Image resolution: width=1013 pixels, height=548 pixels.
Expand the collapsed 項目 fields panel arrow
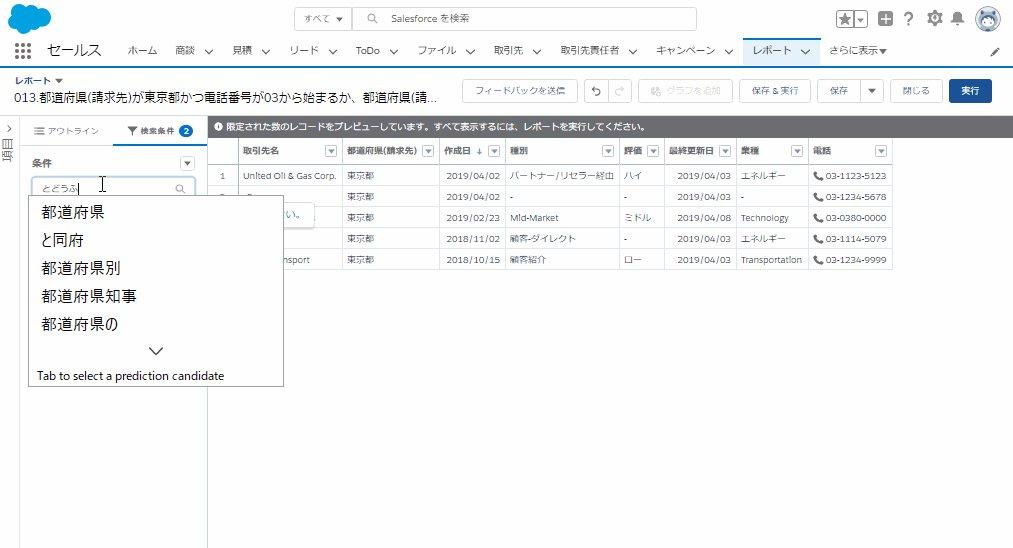[9, 129]
